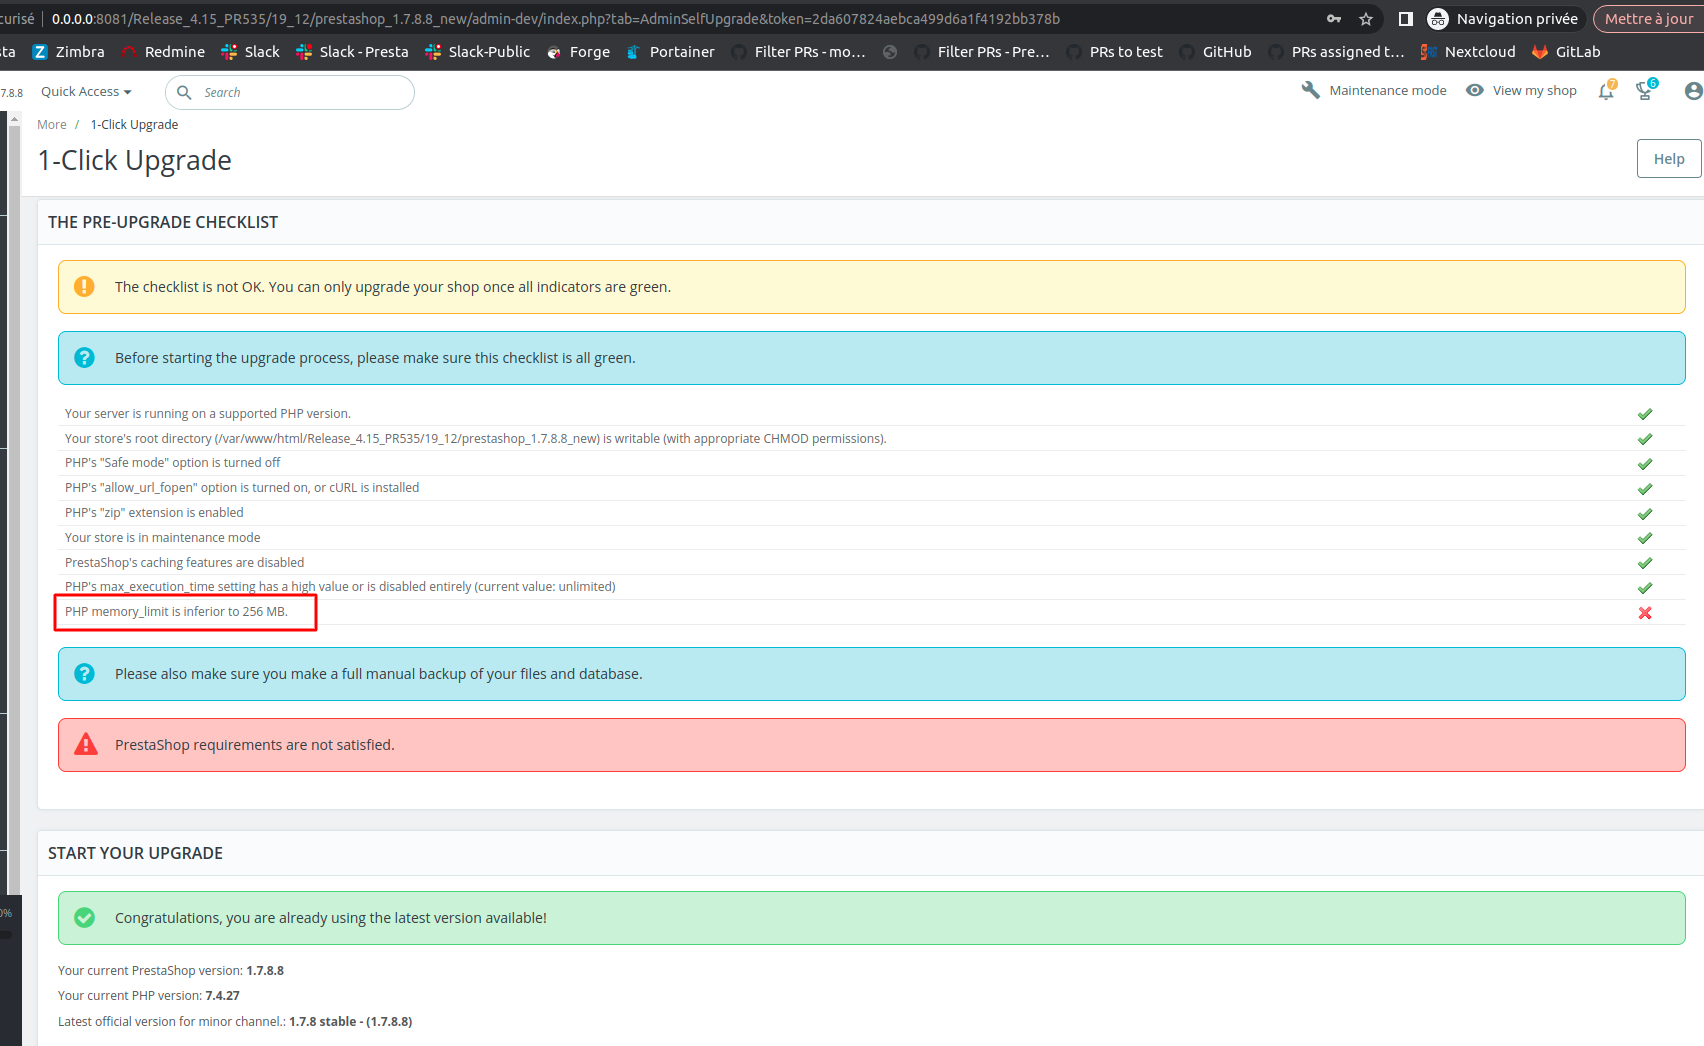
Task: Click the search magnifier icon
Action: click(184, 92)
